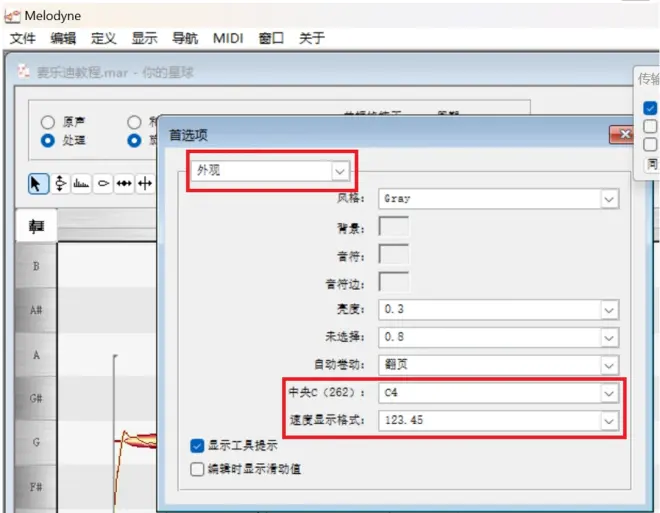Click the orange note blob on G row
Image resolution: width=660 pixels, height=513 pixels.
(139, 440)
